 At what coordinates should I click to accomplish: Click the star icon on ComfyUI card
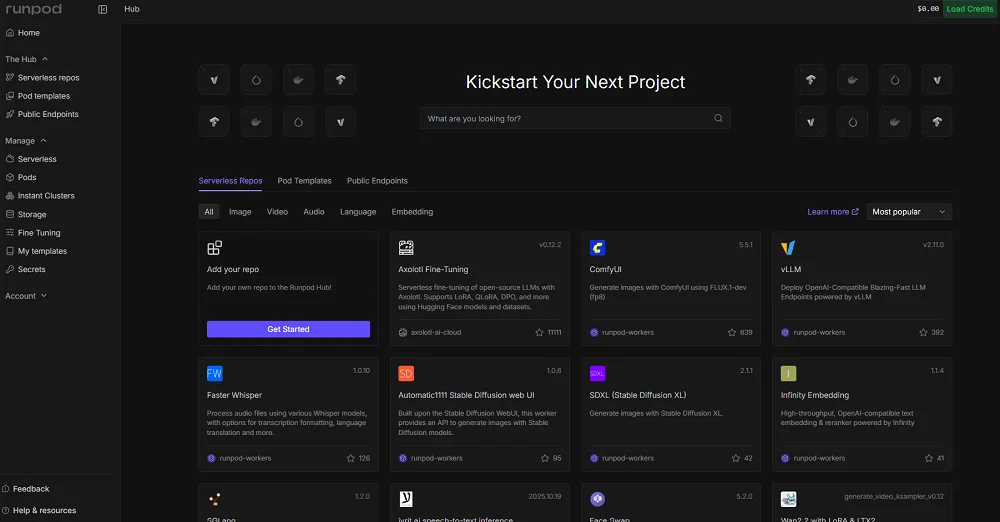[x=732, y=332]
